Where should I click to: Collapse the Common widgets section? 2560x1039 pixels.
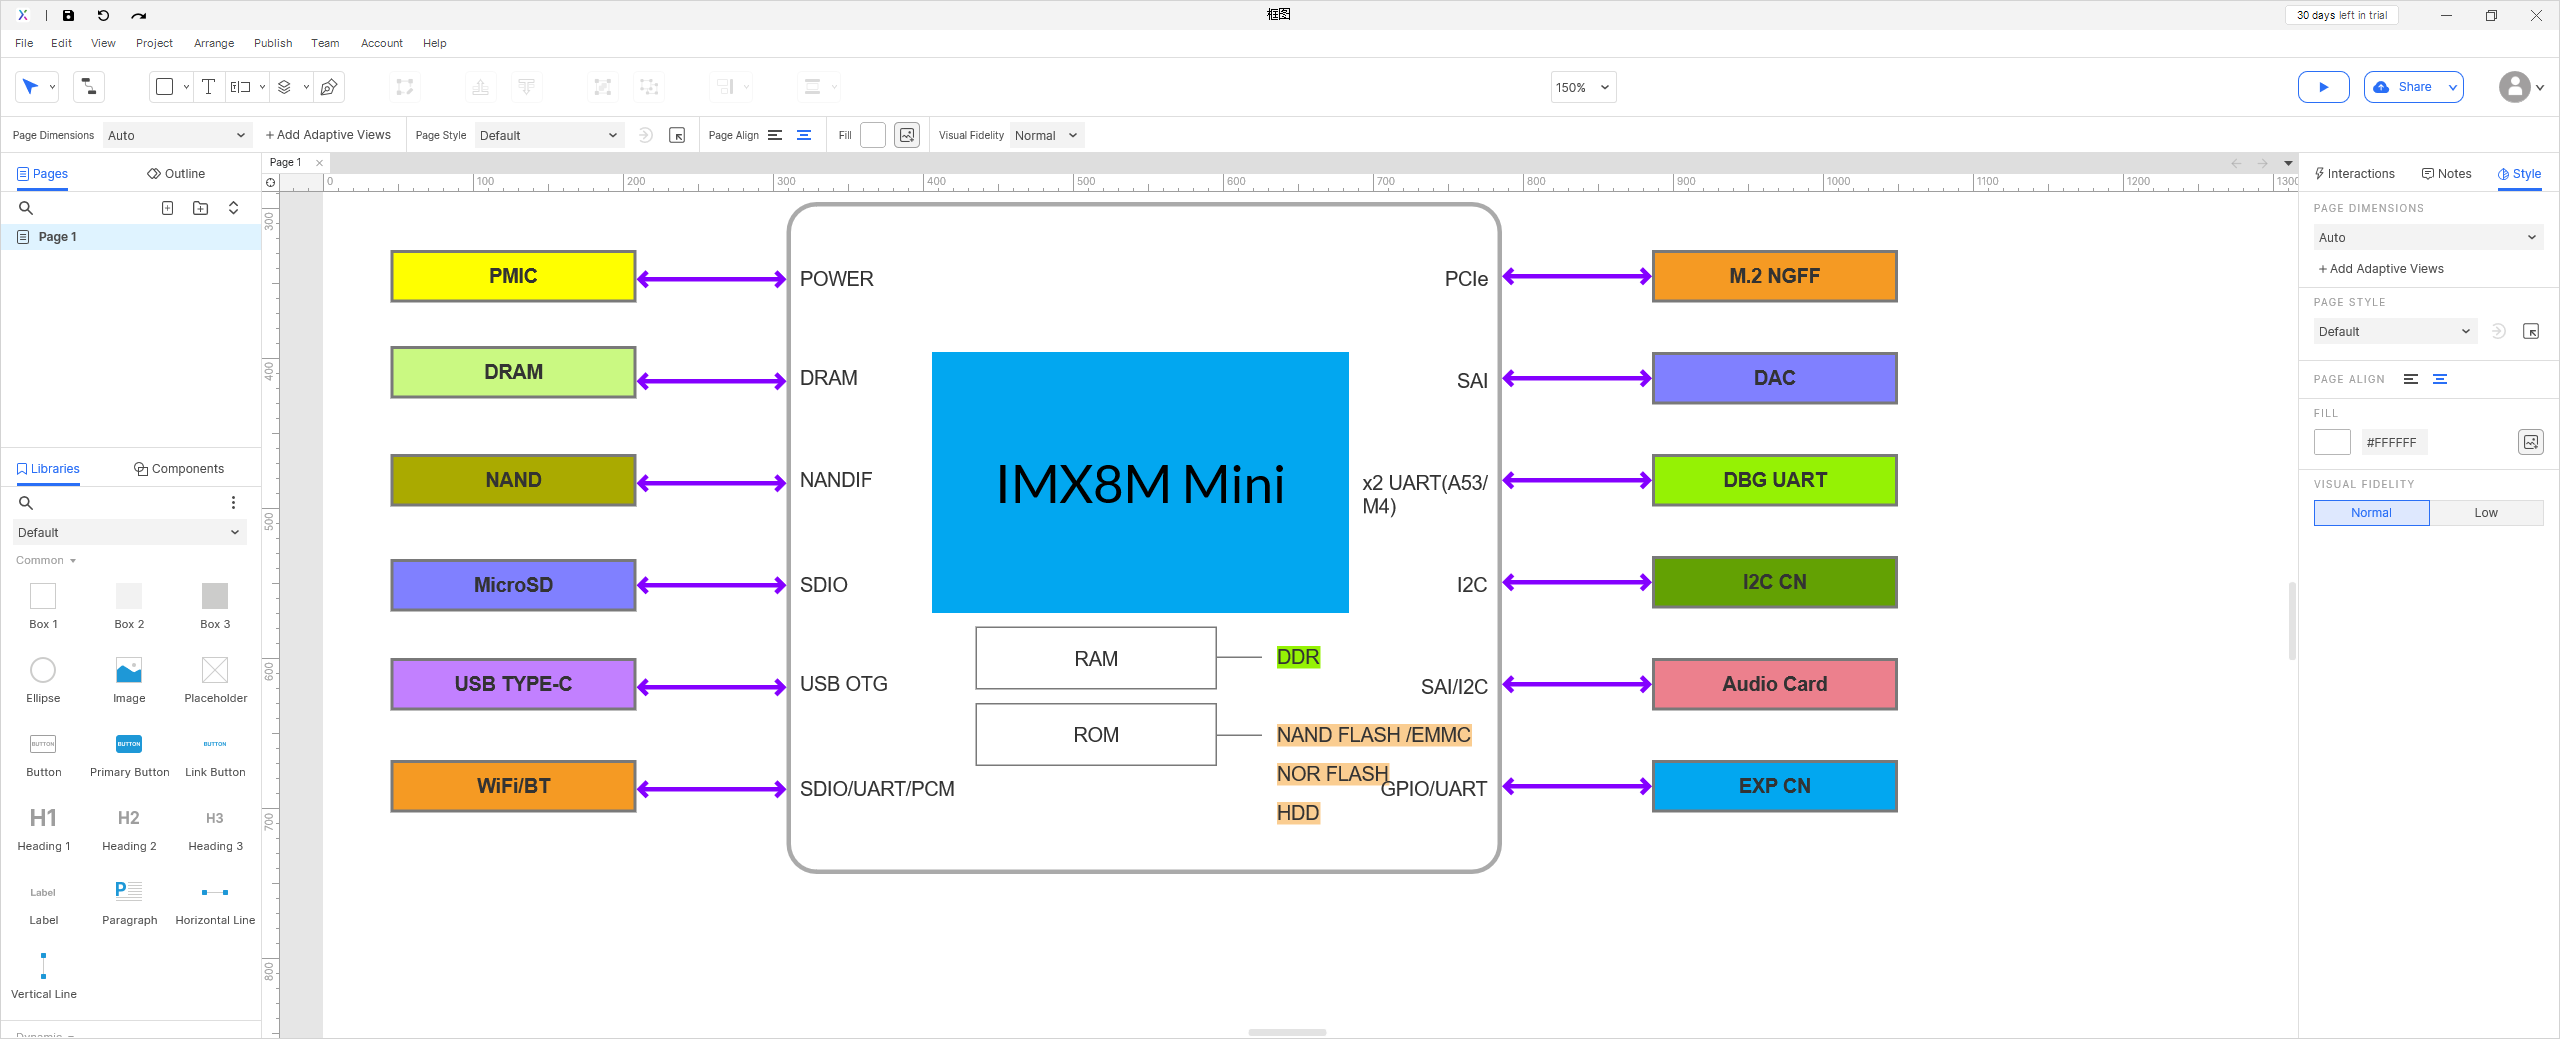point(46,561)
